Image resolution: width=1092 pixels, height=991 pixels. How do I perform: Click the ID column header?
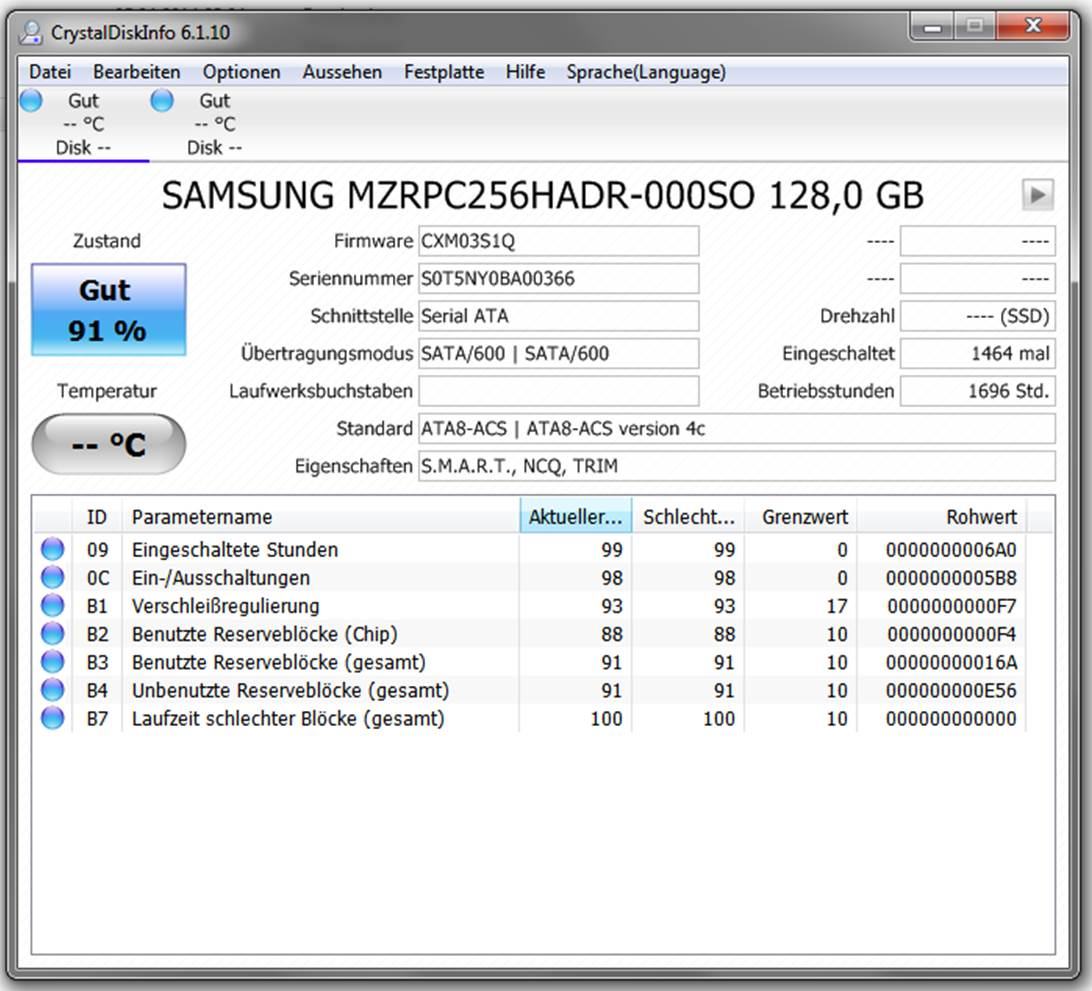[x=97, y=517]
